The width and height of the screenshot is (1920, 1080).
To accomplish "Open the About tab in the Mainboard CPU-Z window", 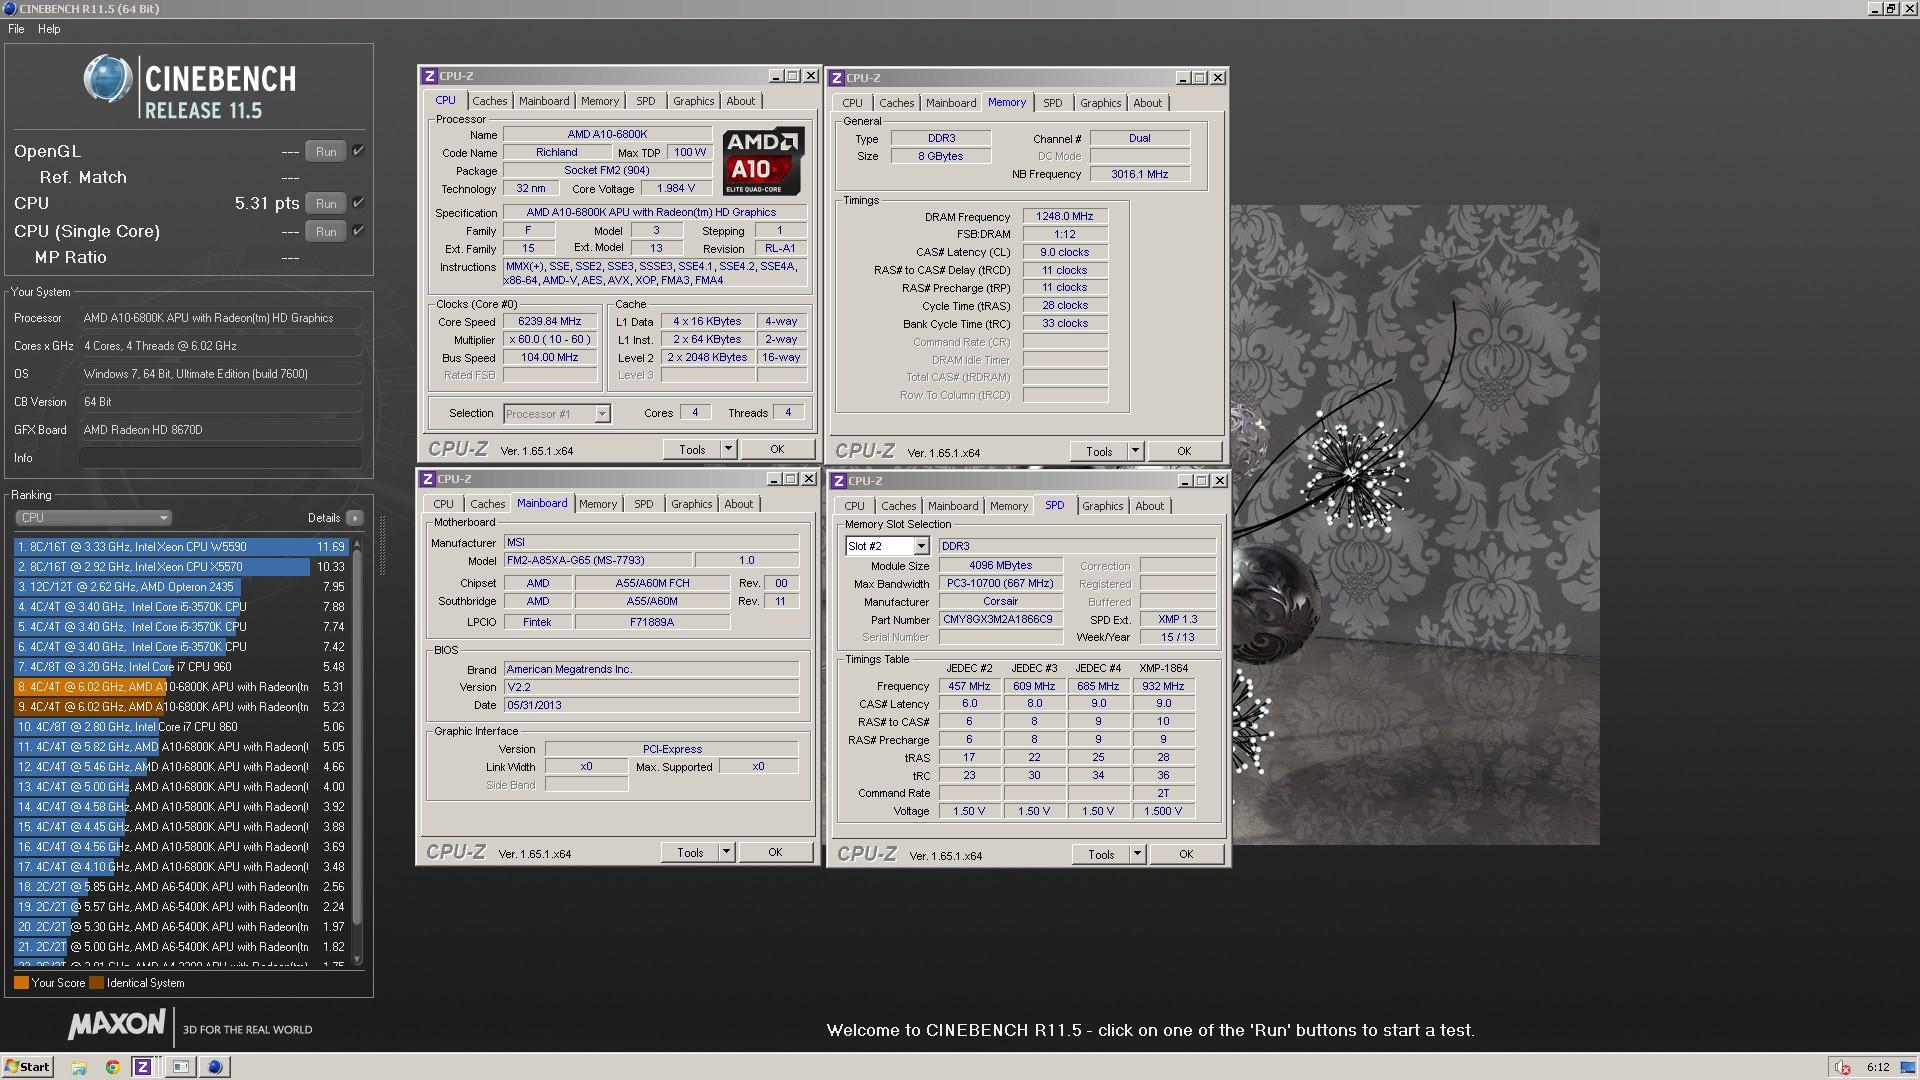I will pos(739,504).
